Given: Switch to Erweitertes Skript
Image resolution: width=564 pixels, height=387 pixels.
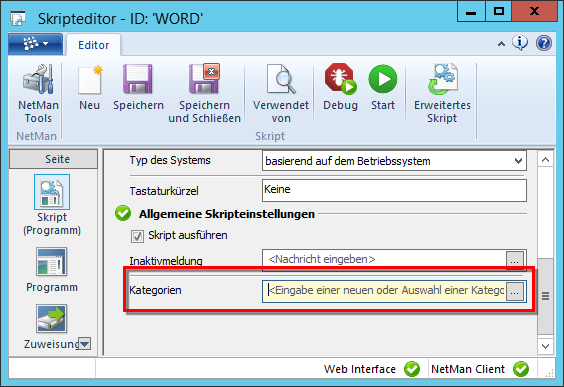Looking at the screenshot, I should pyautogui.click(x=442, y=94).
